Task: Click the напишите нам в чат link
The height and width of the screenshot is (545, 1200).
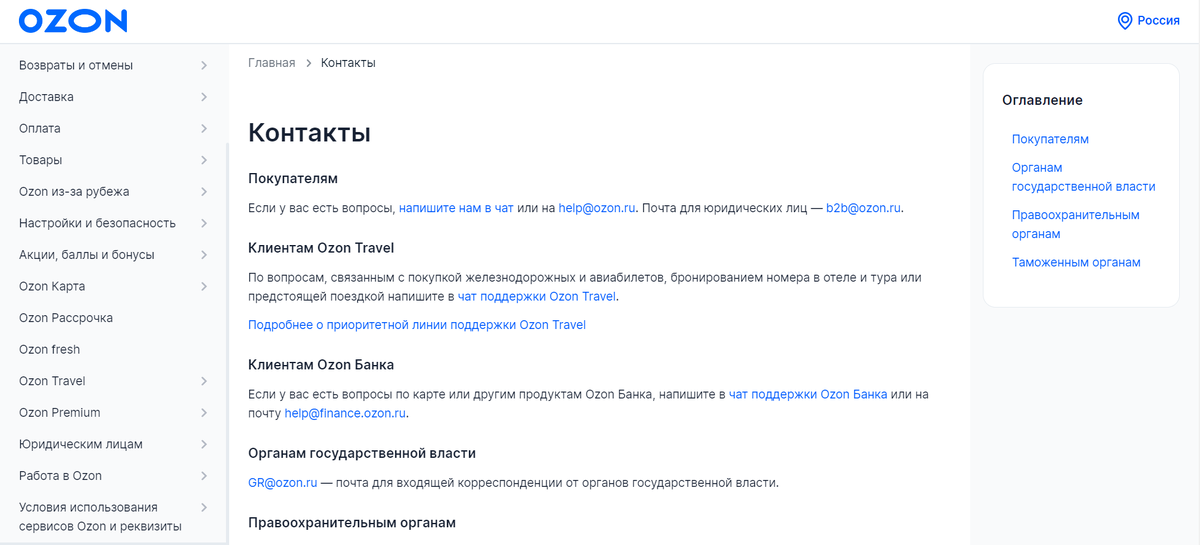Action: tap(456, 208)
